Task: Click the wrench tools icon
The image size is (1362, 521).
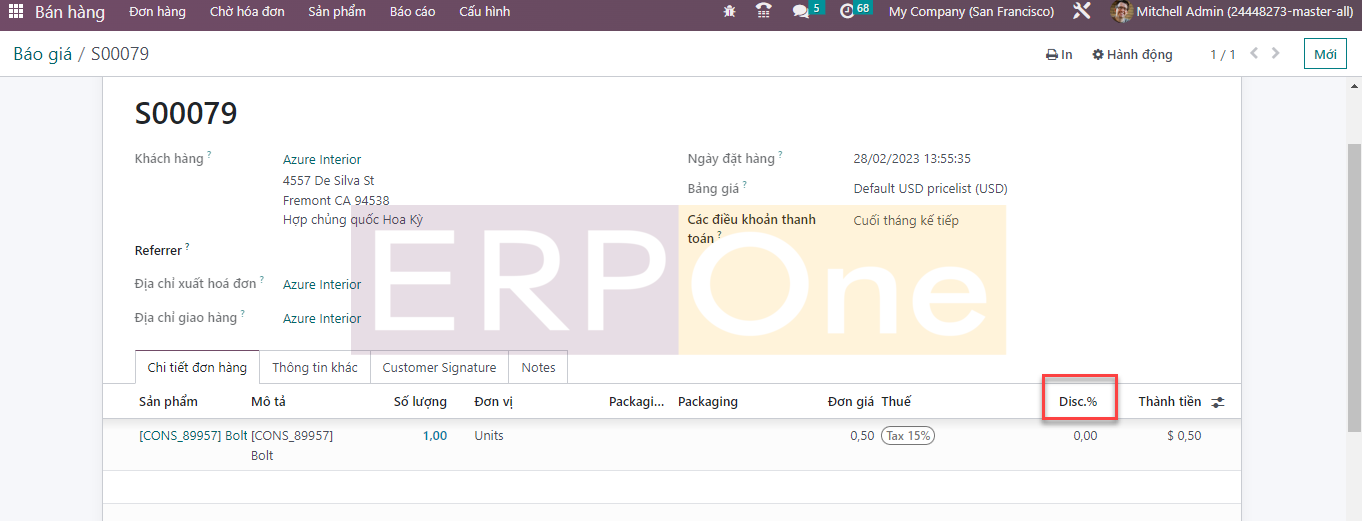Action: [x=1081, y=12]
